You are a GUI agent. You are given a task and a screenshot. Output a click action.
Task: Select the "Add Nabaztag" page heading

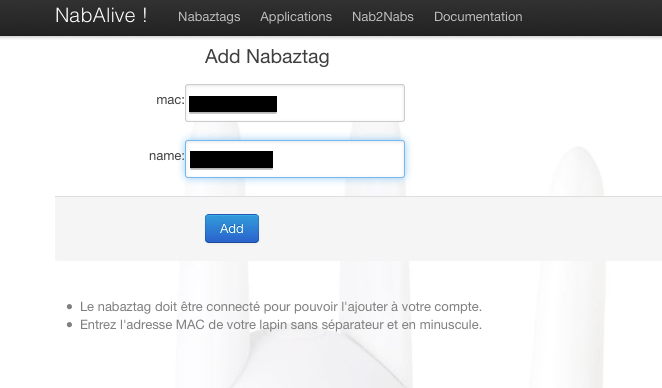[267, 57]
